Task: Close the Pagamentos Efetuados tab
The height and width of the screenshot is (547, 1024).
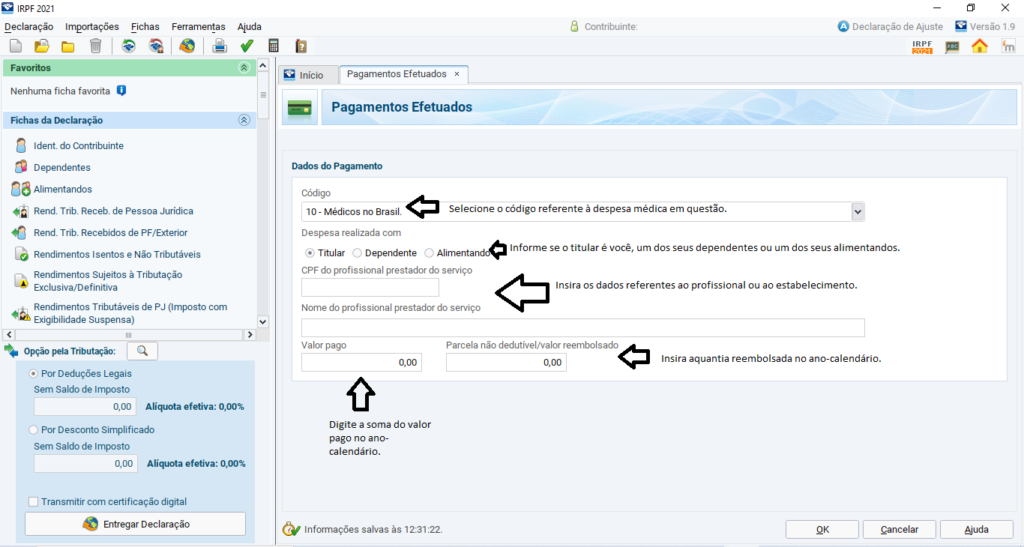Action: [x=457, y=74]
